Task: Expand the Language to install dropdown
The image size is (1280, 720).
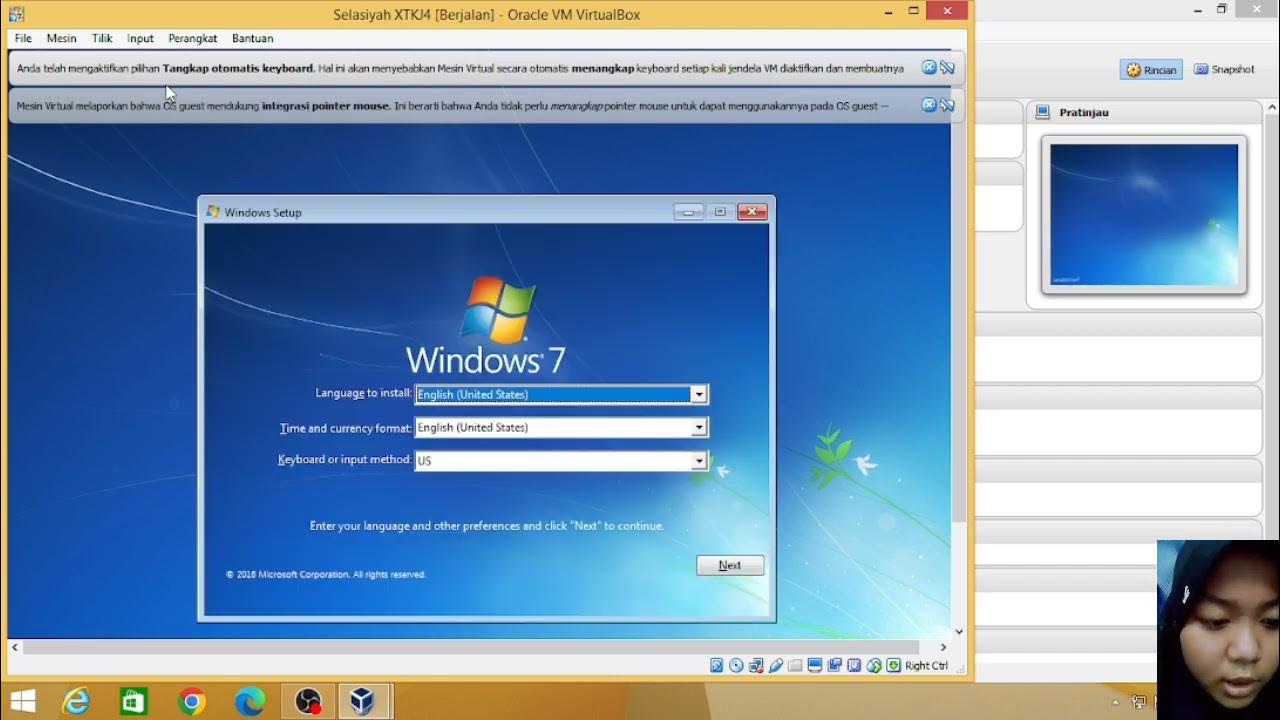Action: click(699, 394)
